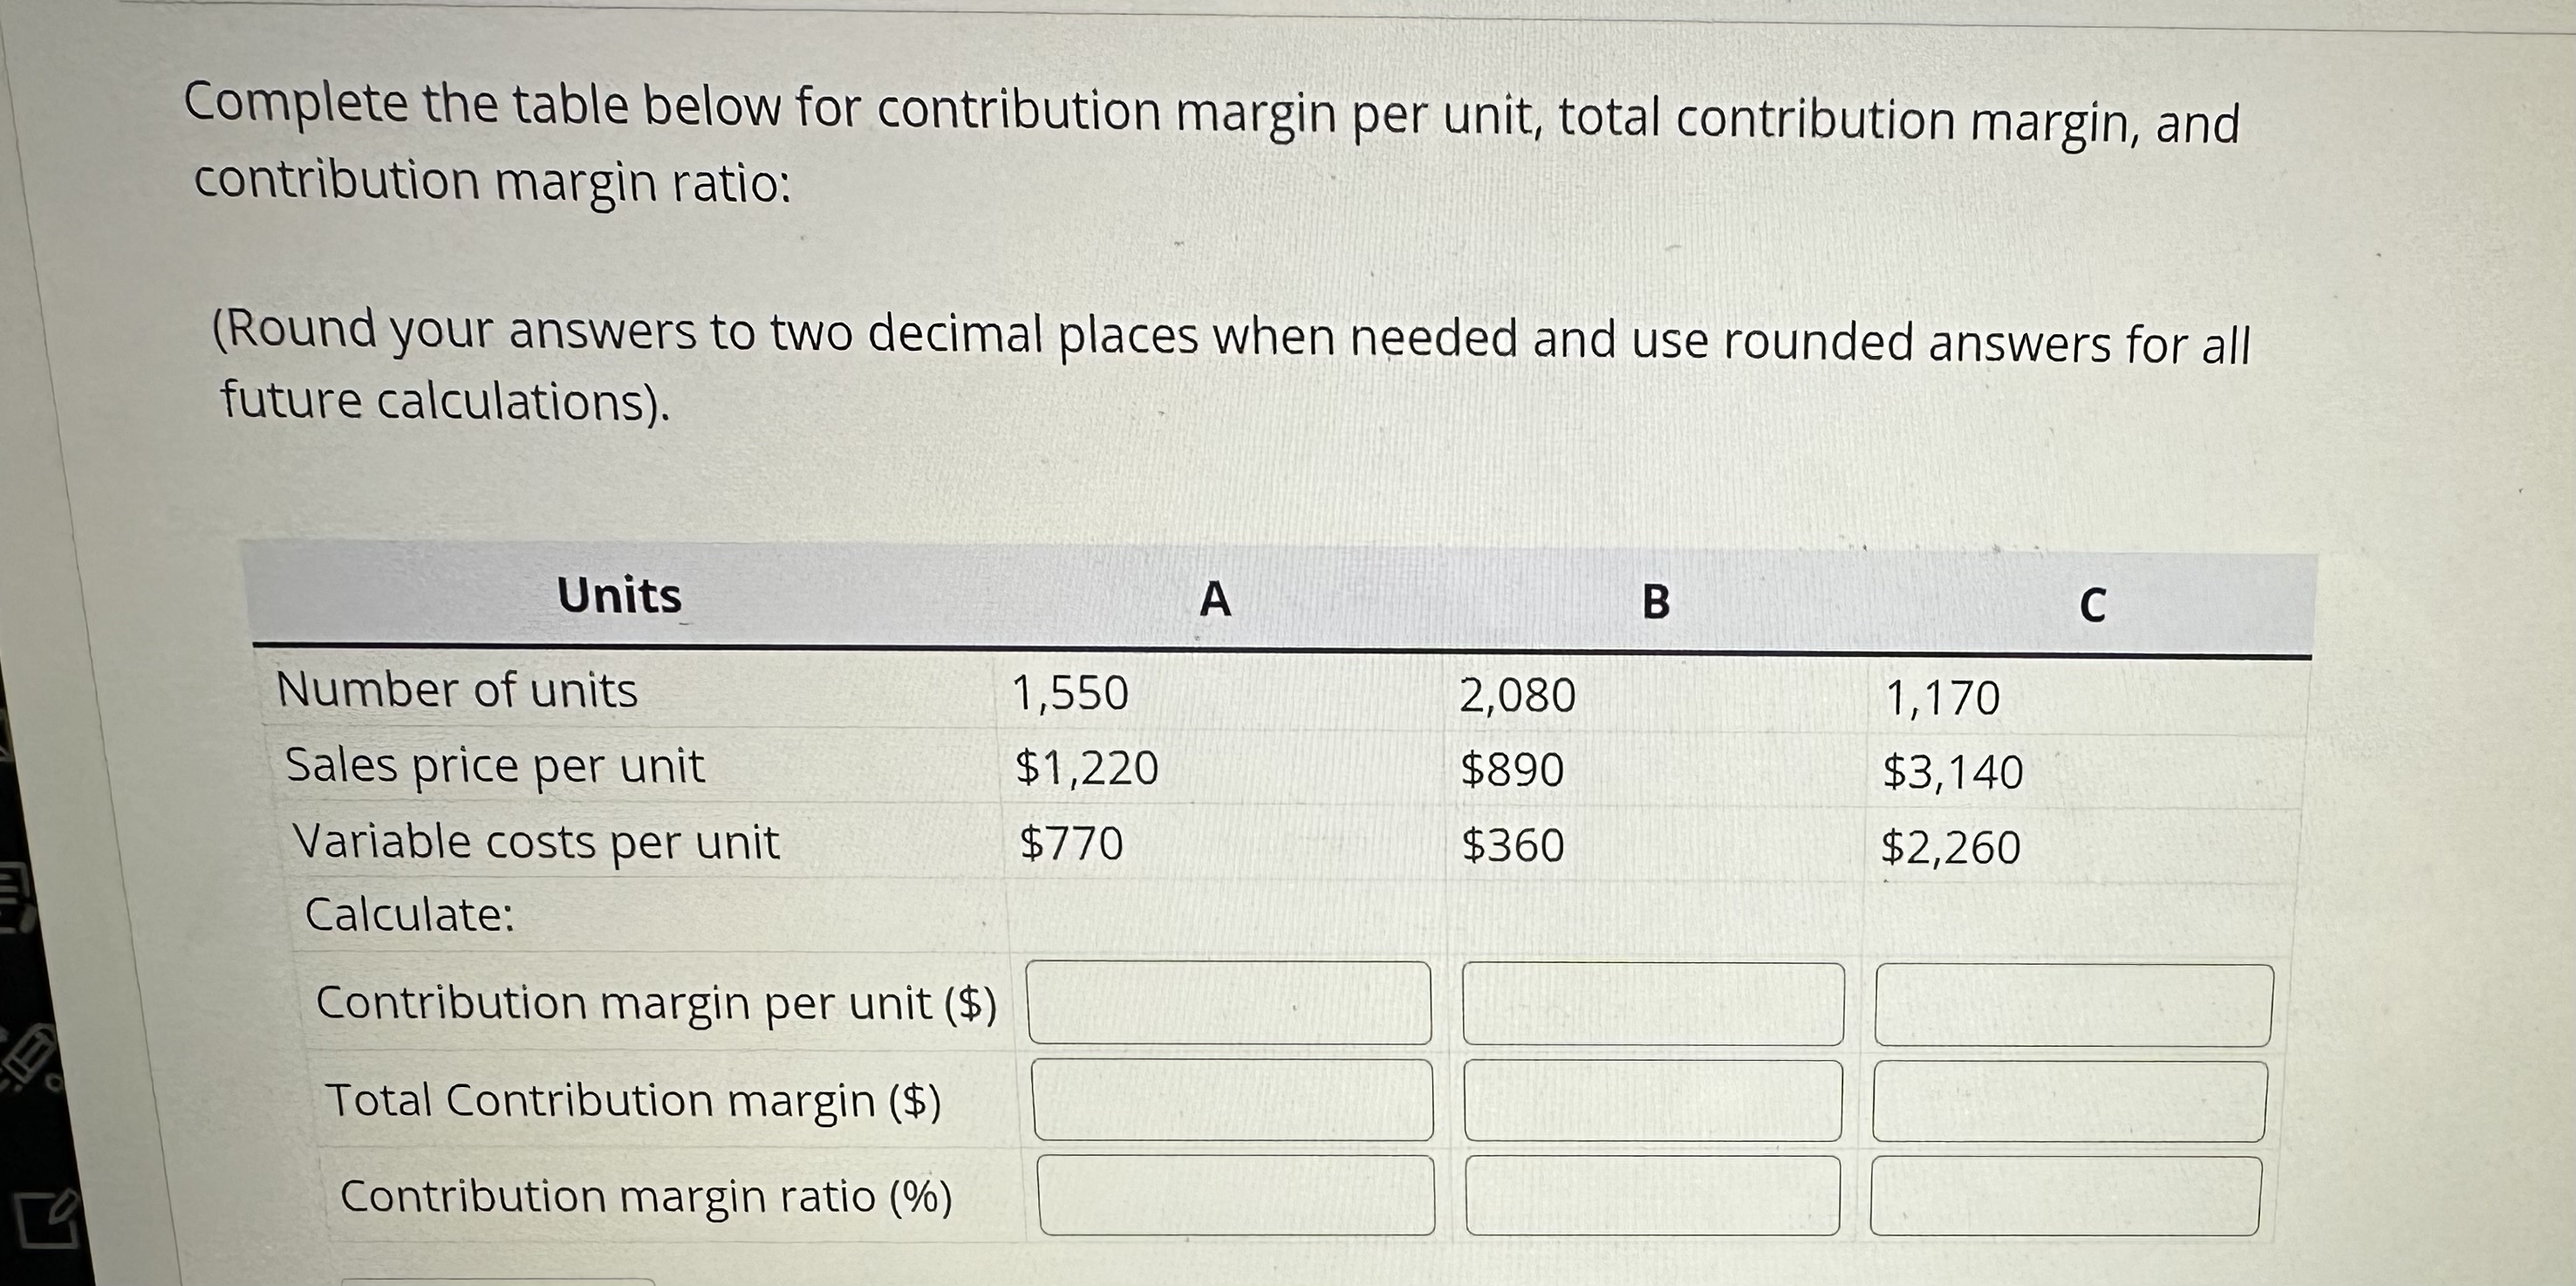Image resolution: width=2576 pixels, height=1286 pixels.
Task: Click the Contribution margin per unit field for B
Action: click(1655, 1005)
